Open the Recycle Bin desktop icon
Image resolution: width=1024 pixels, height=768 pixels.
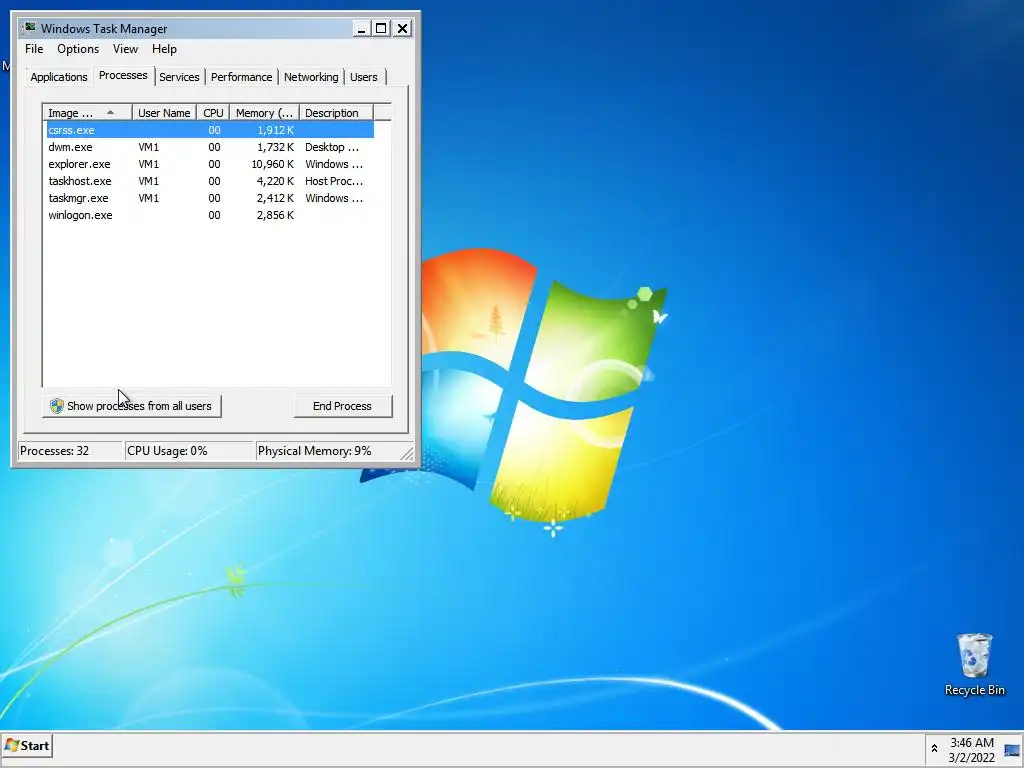(974, 664)
